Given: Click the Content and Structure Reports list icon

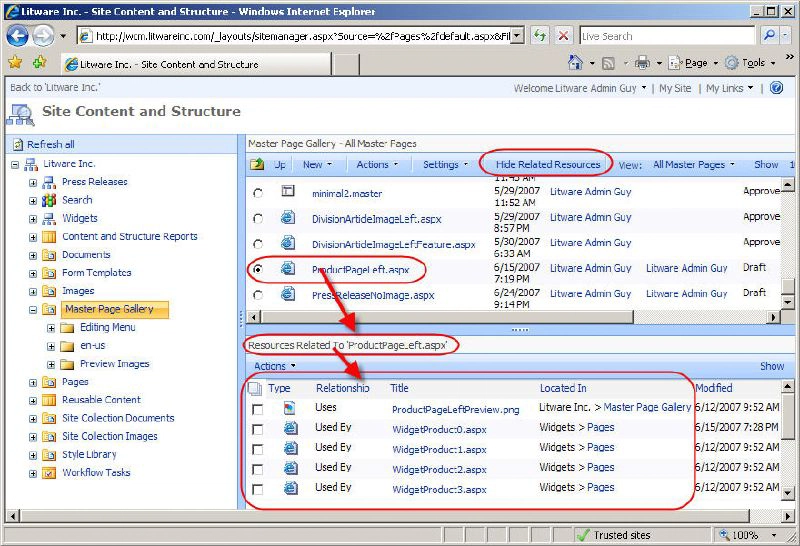Looking at the screenshot, I should 49,237.
